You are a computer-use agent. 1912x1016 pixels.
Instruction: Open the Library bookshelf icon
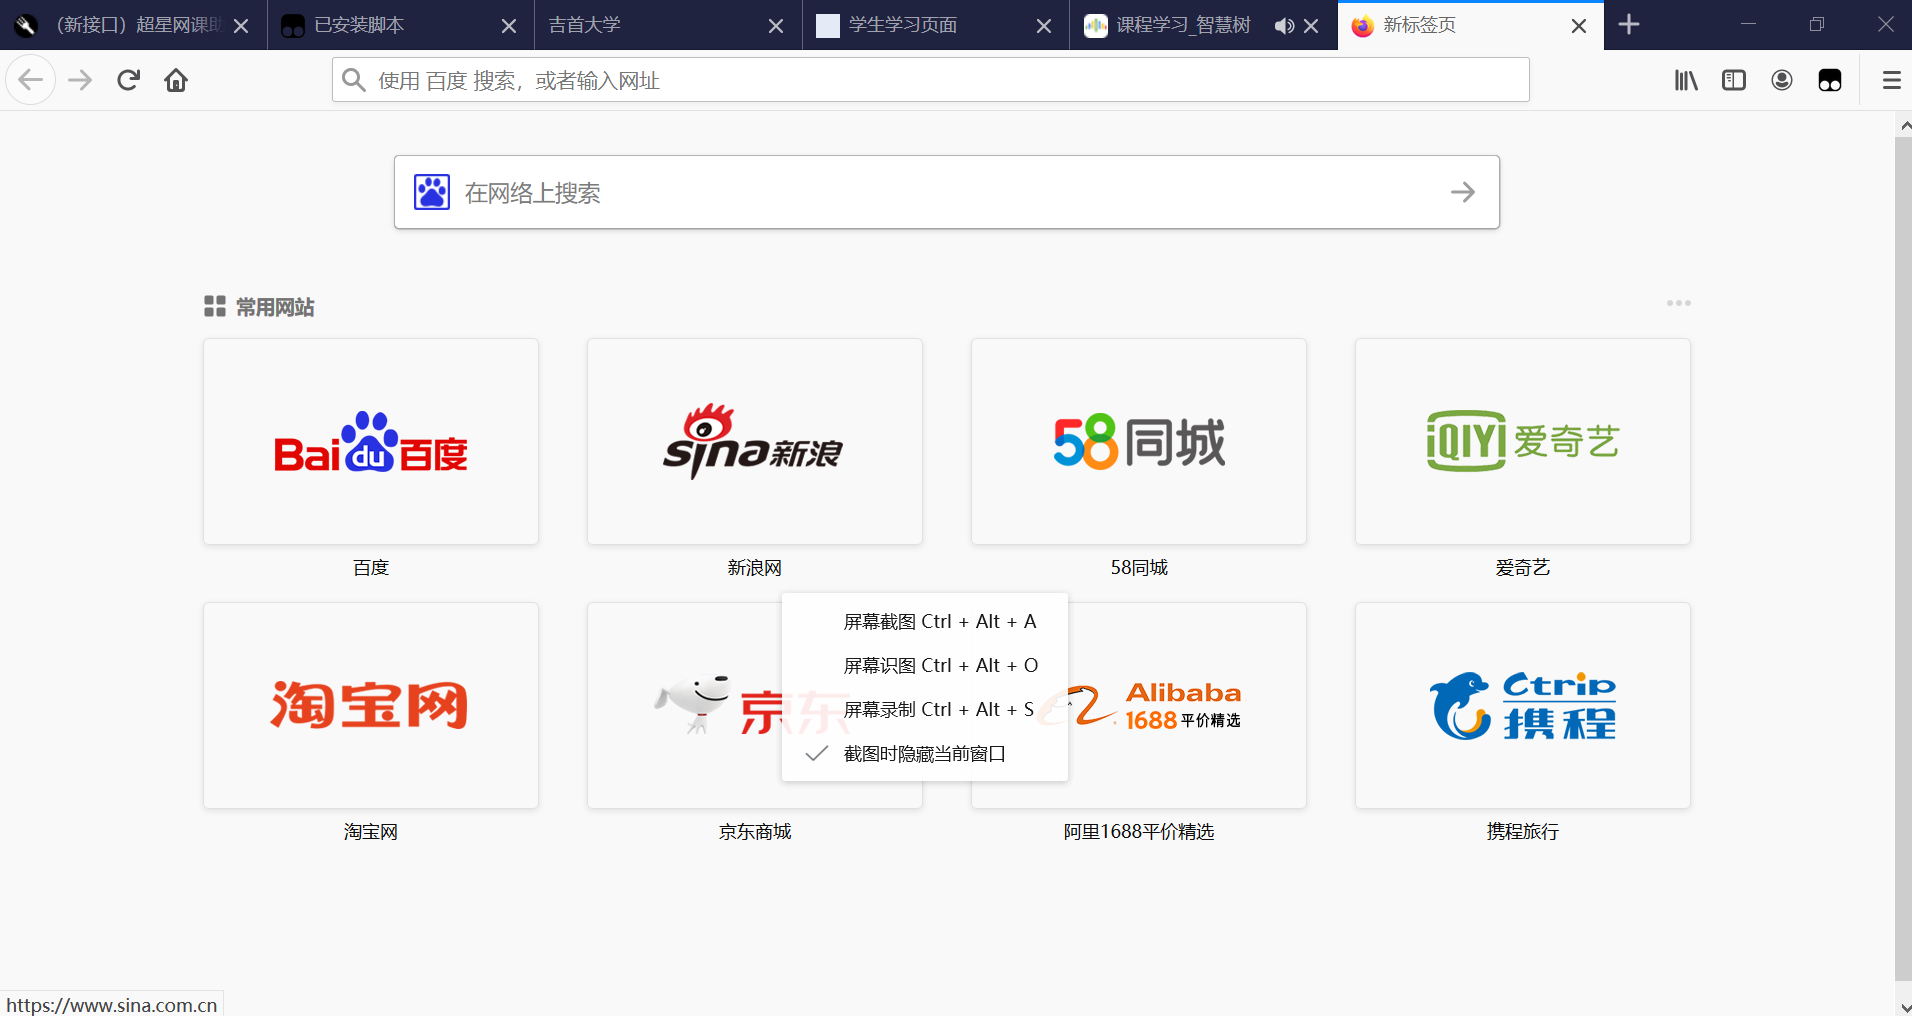pos(1686,80)
